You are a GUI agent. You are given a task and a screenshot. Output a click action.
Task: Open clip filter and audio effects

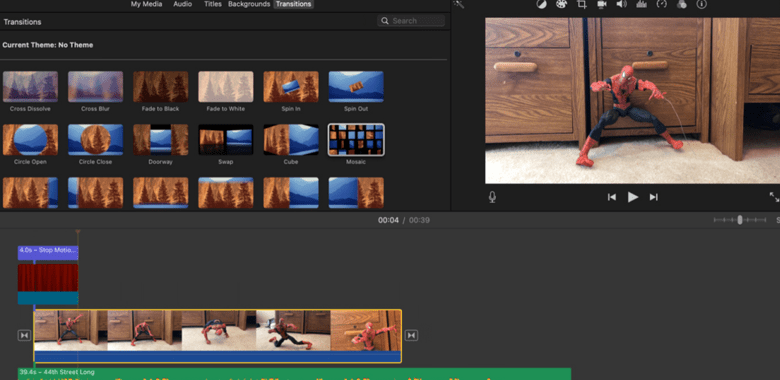point(682,4)
